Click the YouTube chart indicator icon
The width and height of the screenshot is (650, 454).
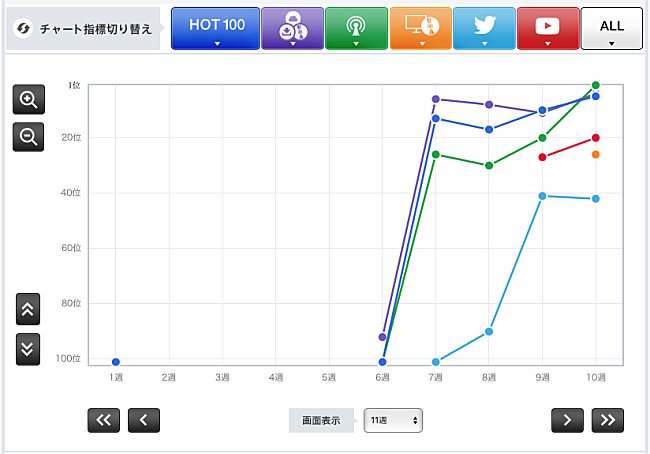click(x=548, y=28)
